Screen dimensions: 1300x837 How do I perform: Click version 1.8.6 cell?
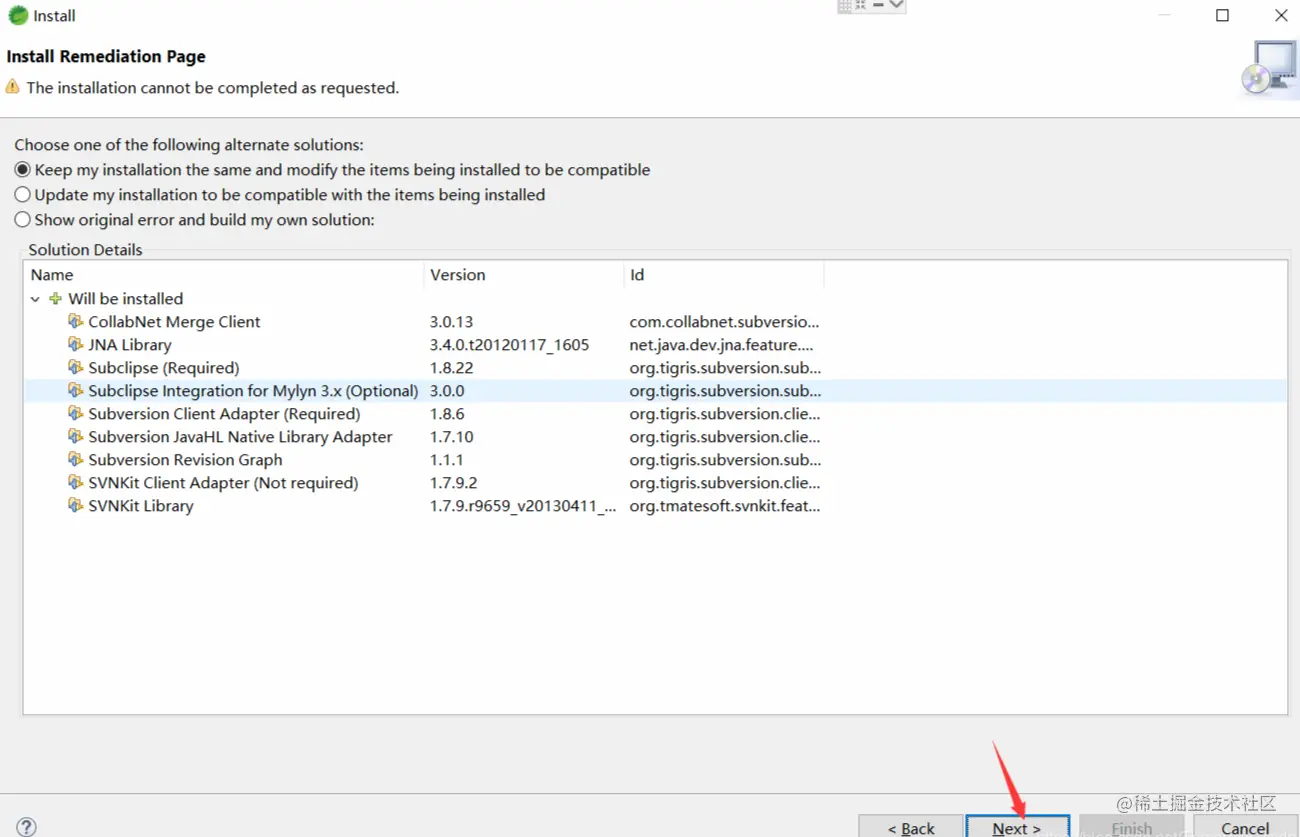[x=447, y=414]
